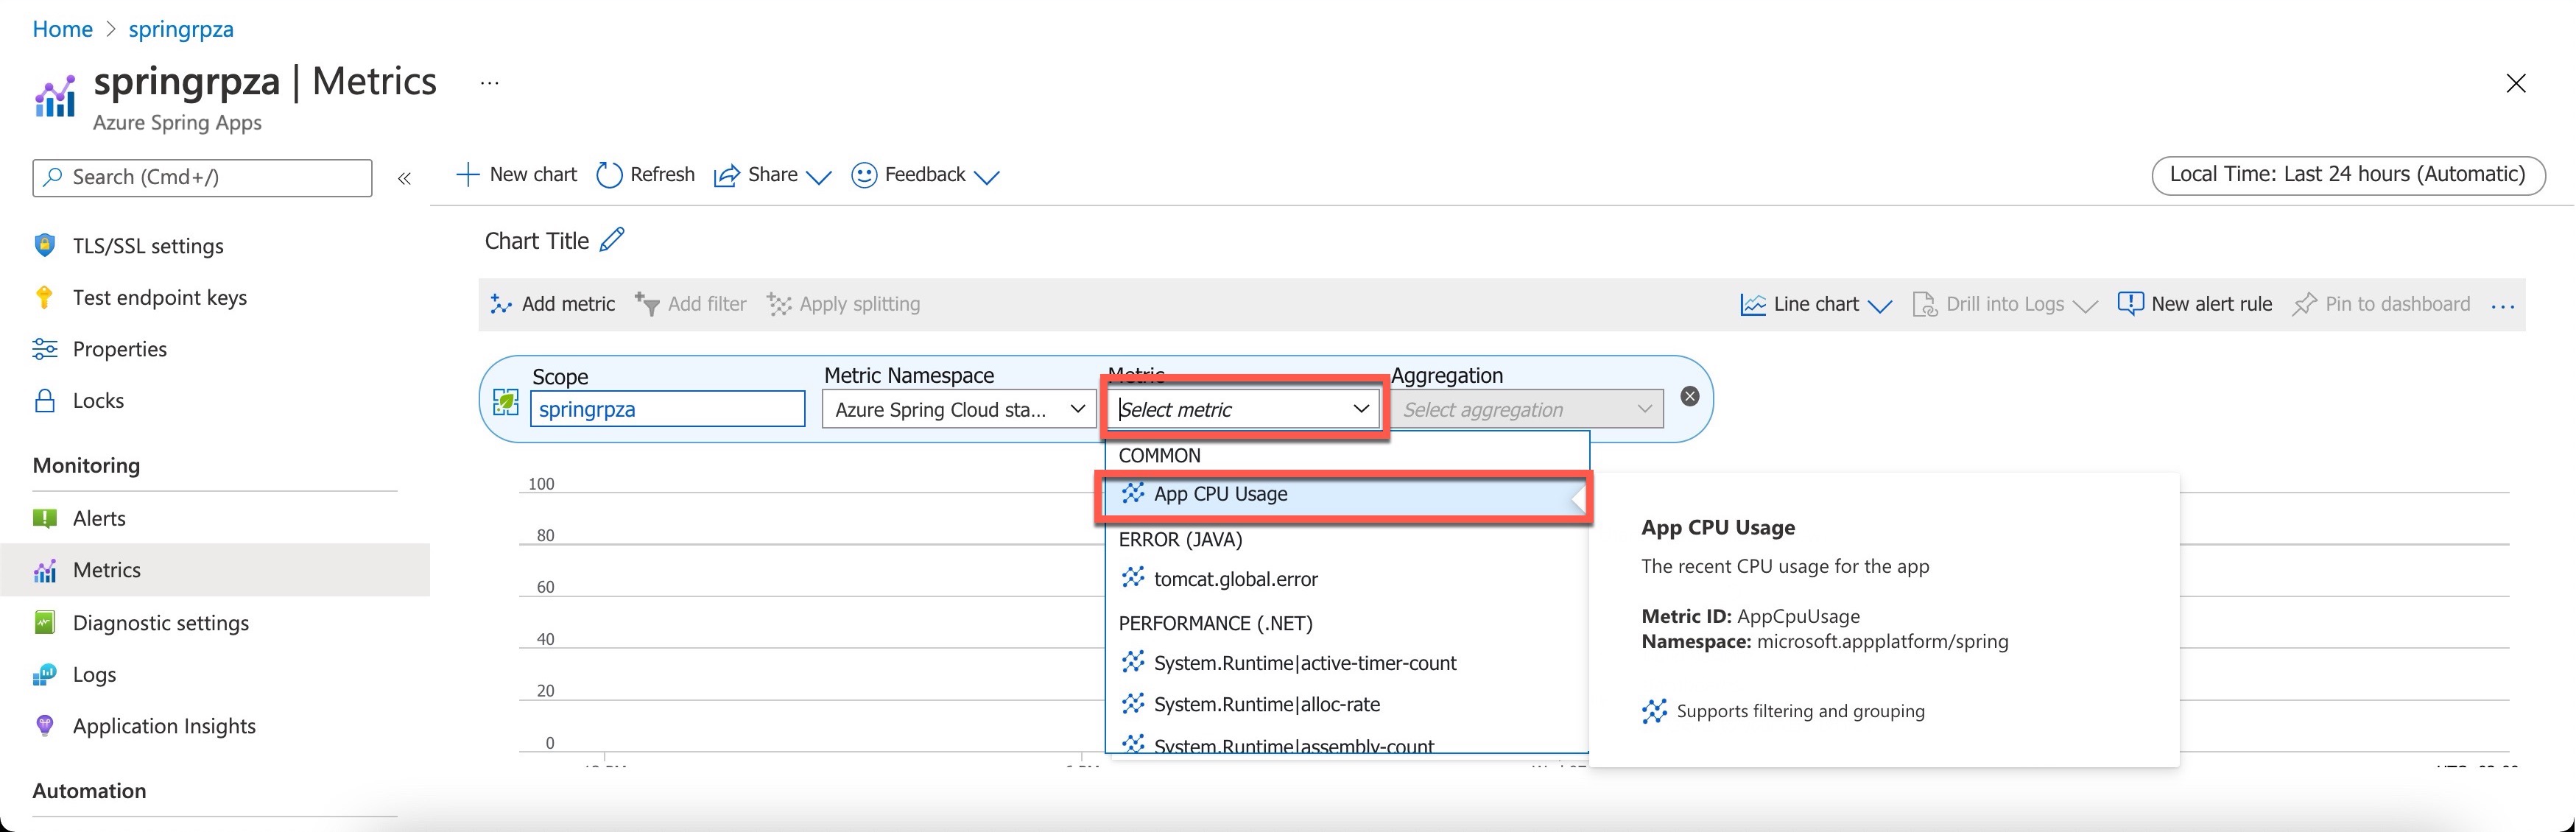Open Diagnostic settings in sidebar
This screenshot has width=2576, height=832.
pyautogui.click(x=160, y=623)
